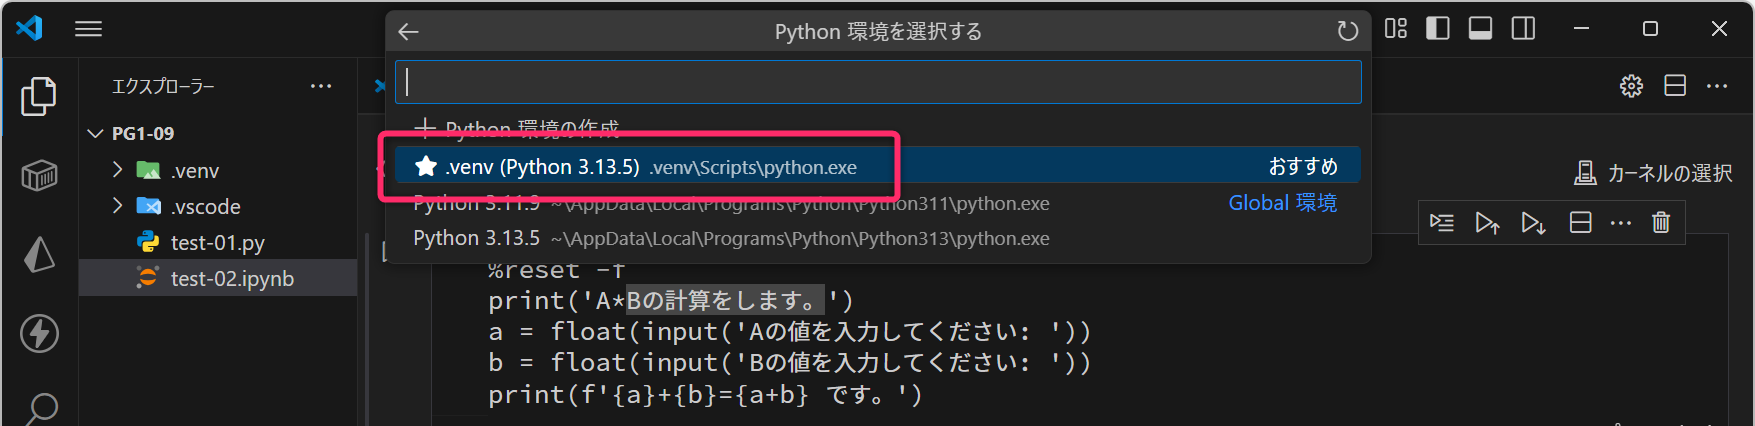1755x426 pixels.
Task: Refresh the Python environment list
Action: (x=1347, y=32)
